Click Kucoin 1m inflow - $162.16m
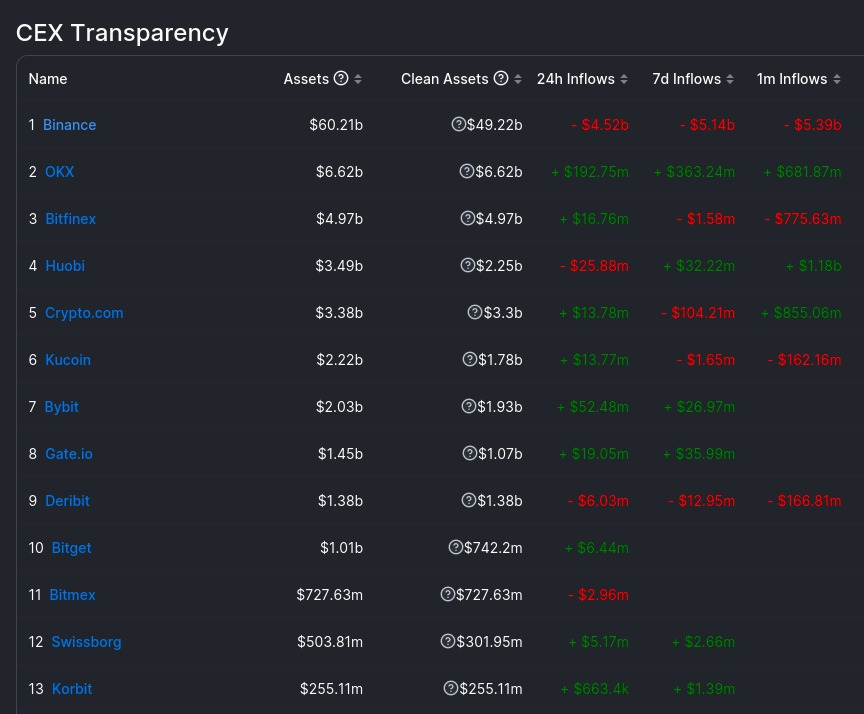 [x=804, y=360]
